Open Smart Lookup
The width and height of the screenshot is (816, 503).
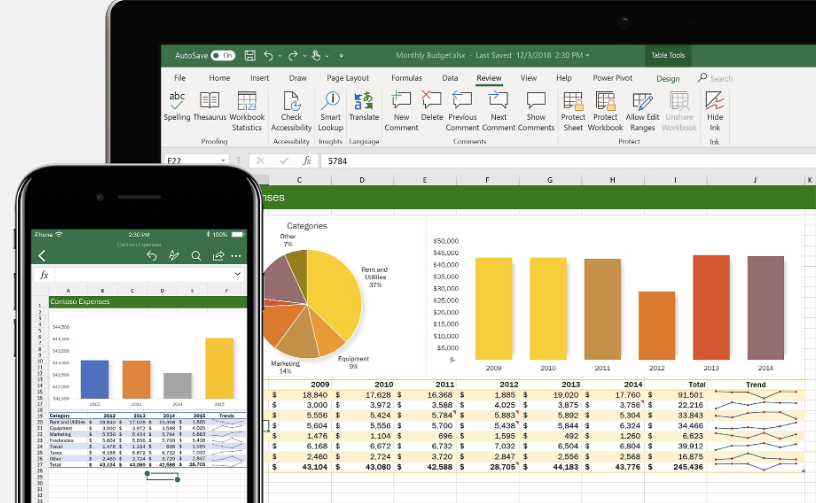[330, 111]
